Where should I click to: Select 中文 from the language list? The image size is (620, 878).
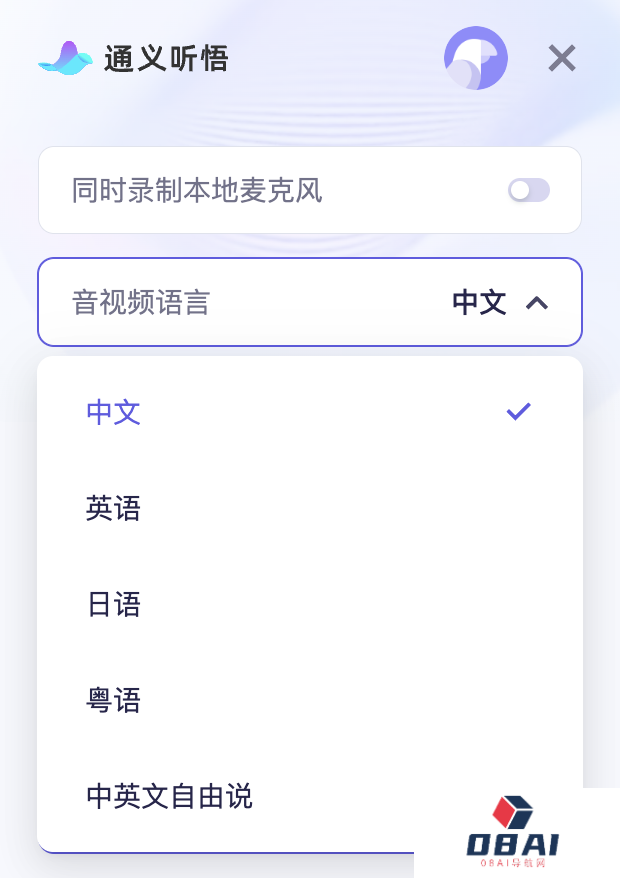[114, 412]
